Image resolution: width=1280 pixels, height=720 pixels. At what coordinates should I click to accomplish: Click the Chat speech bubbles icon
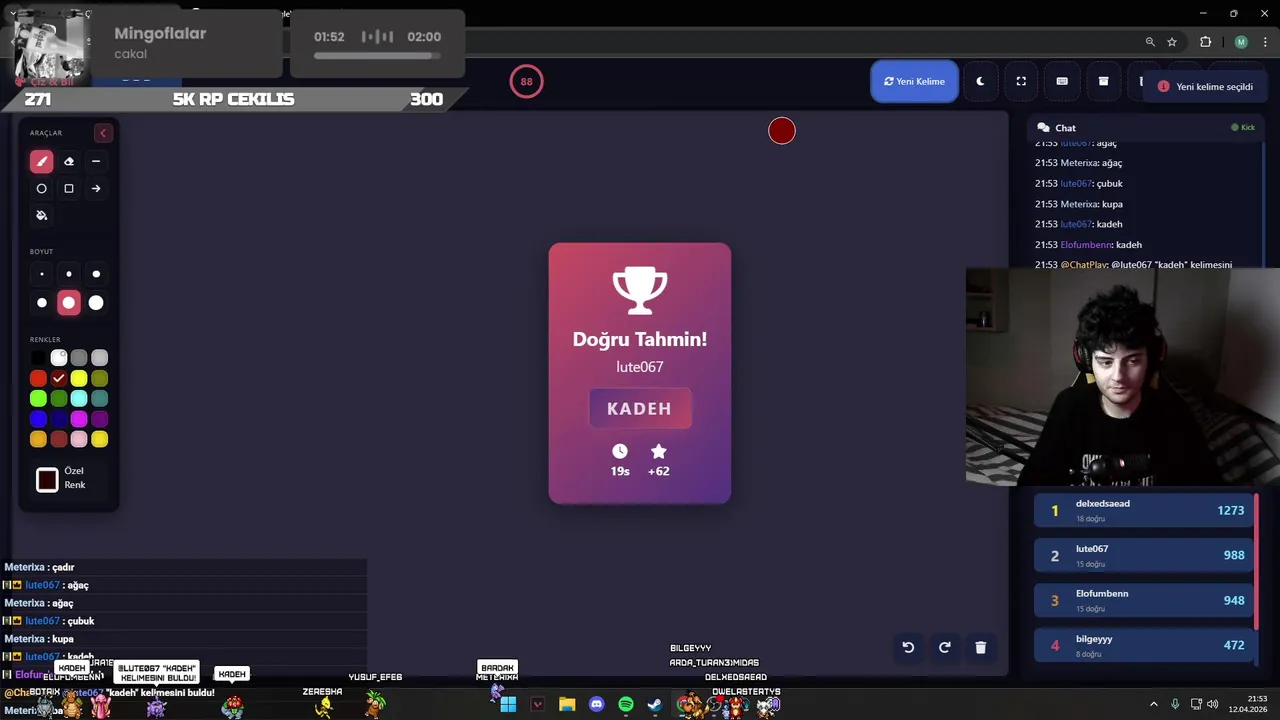click(1043, 128)
